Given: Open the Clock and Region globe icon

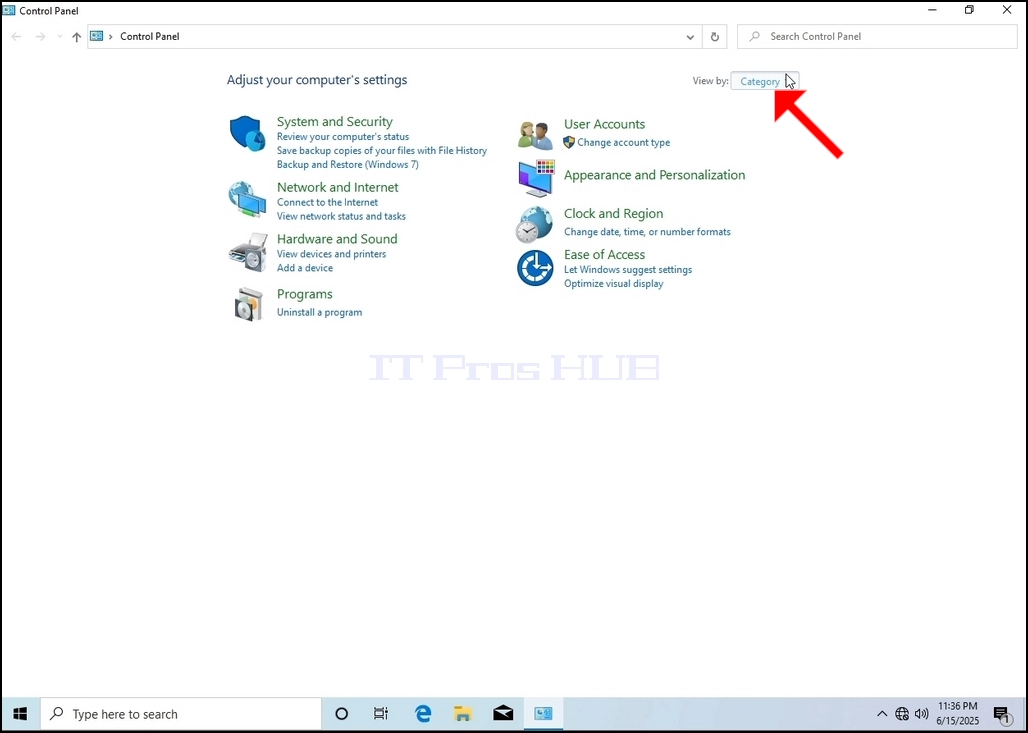Looking at the screenshot, I should pyautogui.click(x=534, y=224).
